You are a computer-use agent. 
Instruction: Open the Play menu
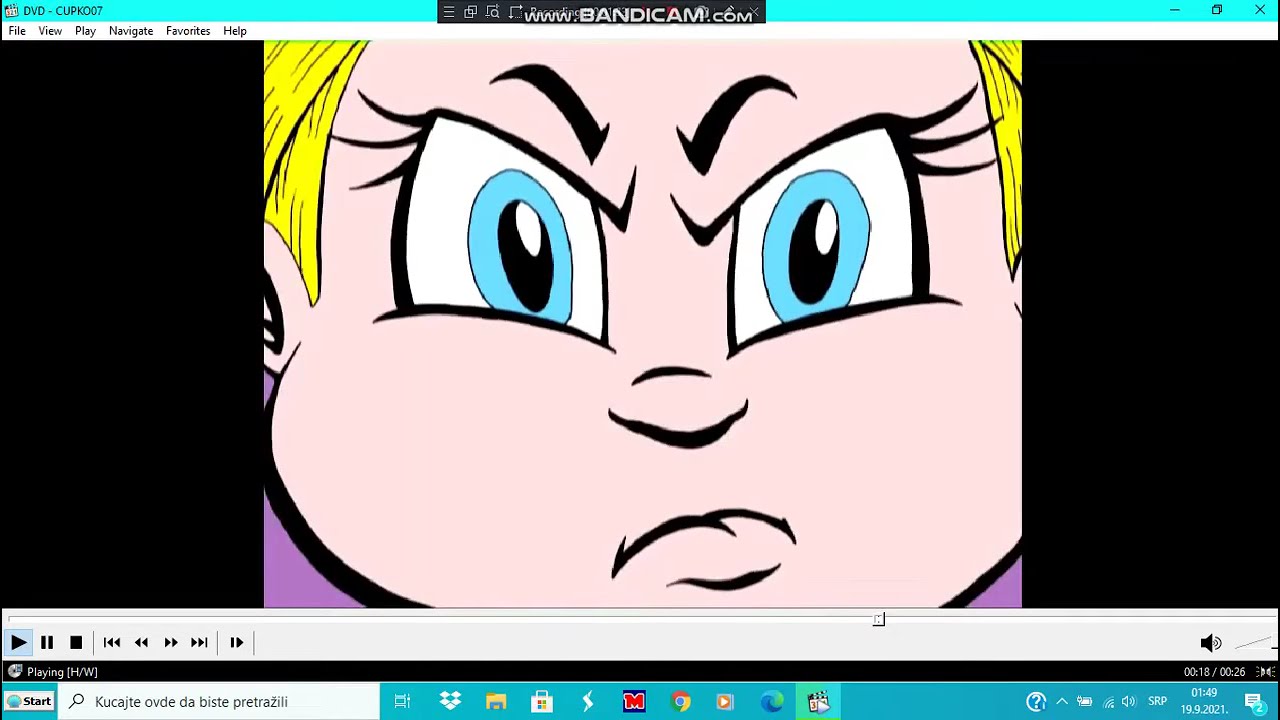tap(85, 31)
